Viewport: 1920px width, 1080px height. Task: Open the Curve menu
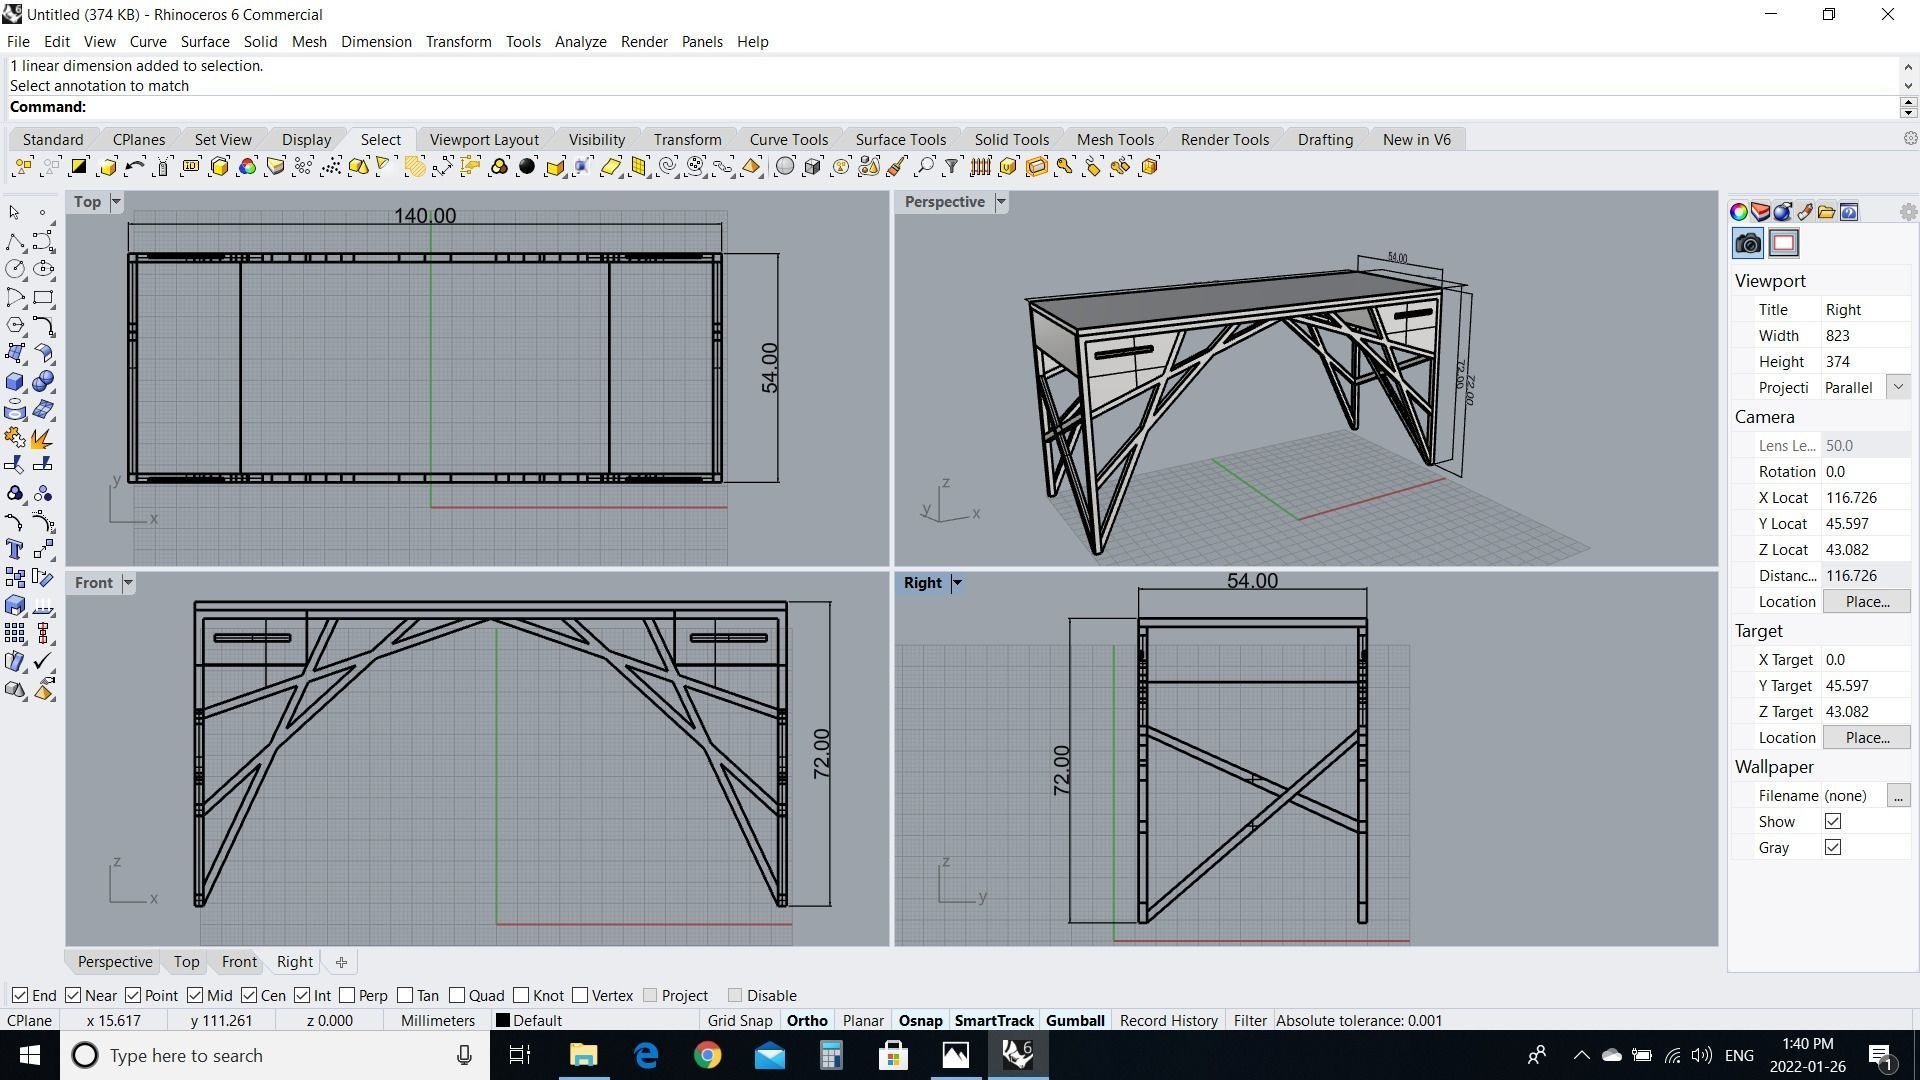point(148,42)
